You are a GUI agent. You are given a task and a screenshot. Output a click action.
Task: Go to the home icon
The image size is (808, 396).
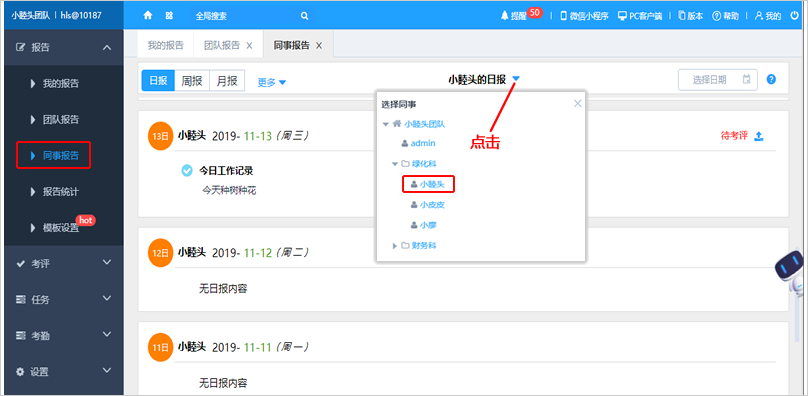[148, 16]
